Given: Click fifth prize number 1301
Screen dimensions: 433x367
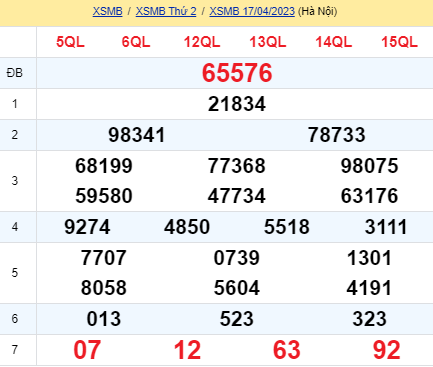Looking at the screenshot, I should click(x=369, y=258).
